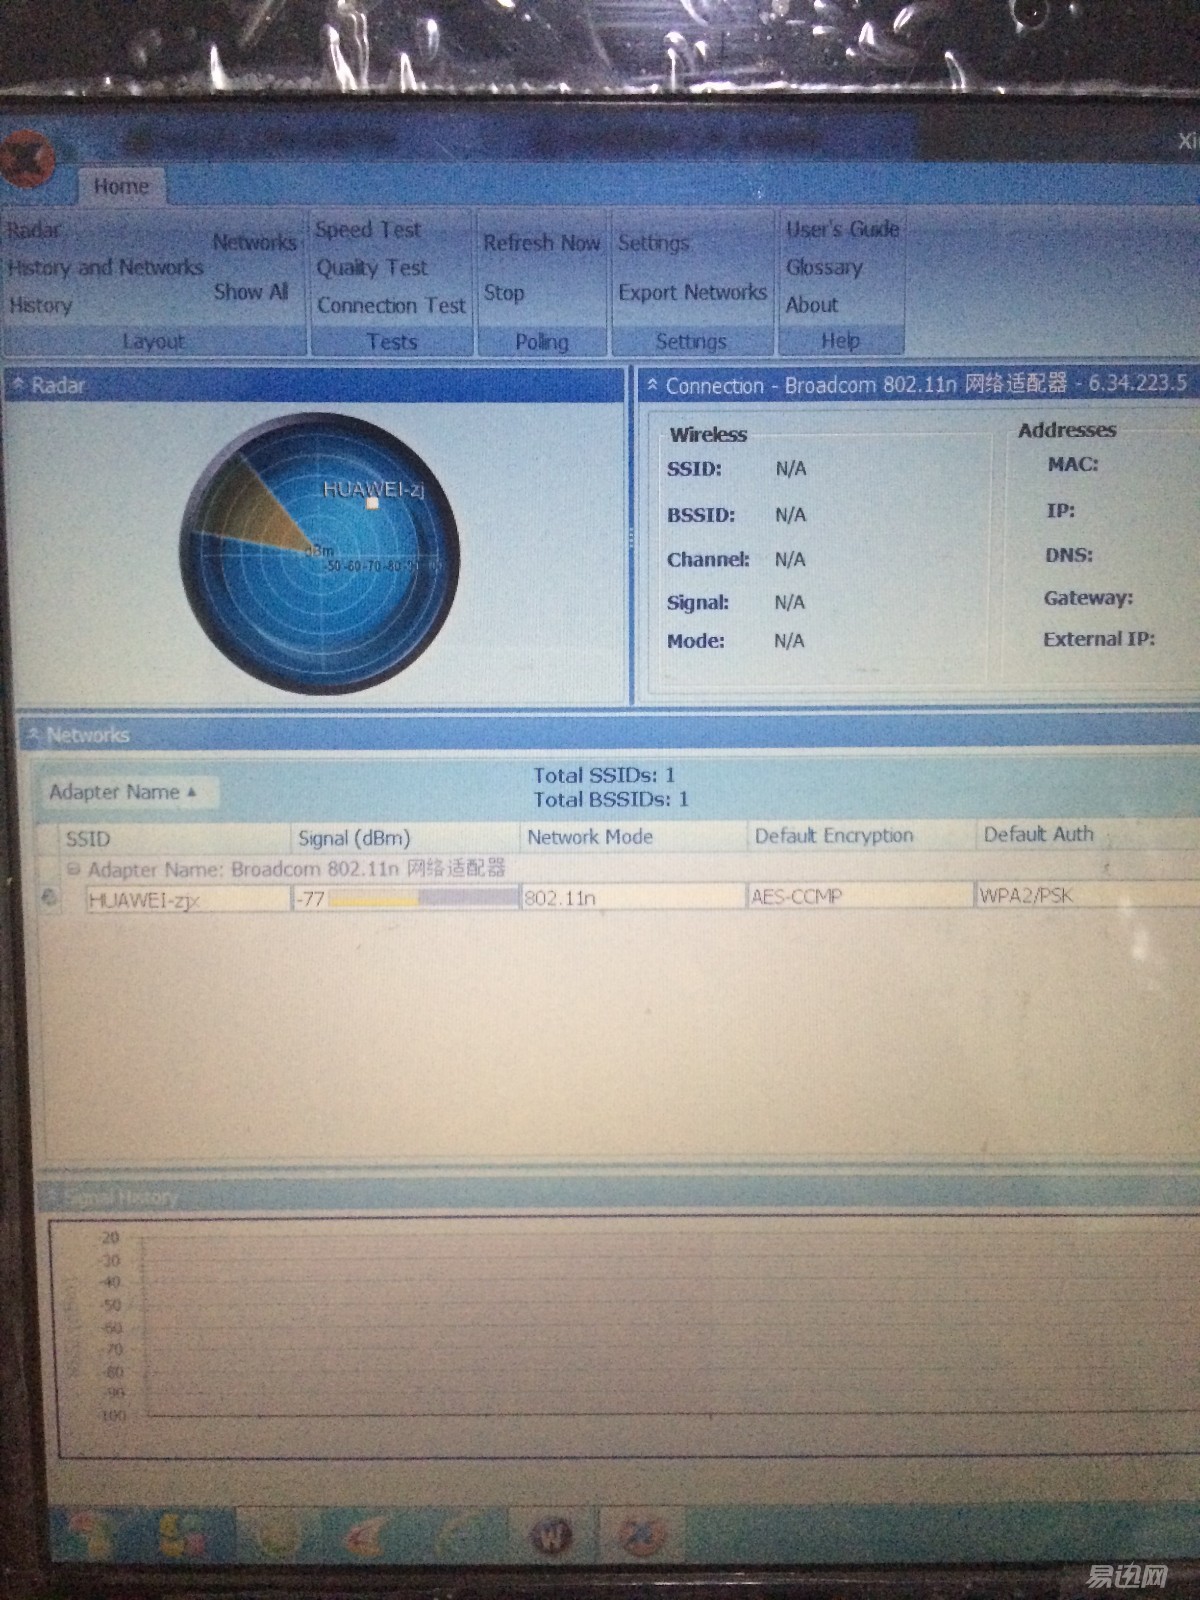The width and height of the screenshot is (1200, 1600).
Task: Export Networks to file
Action: click(692, 293)
